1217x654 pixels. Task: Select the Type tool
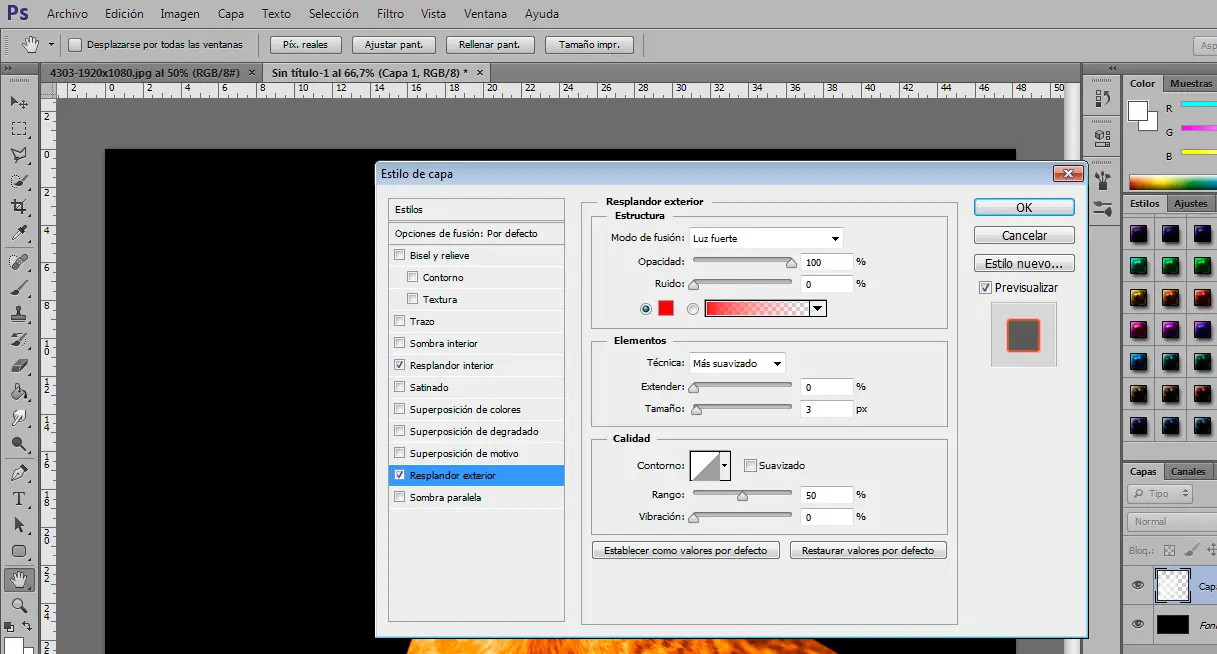pos(19,499)
